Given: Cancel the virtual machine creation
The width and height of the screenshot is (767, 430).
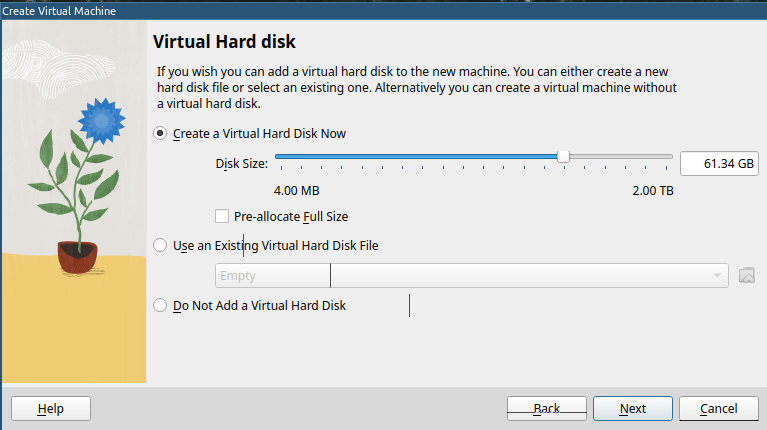Looking at the screenshot, I should (718, 408).
